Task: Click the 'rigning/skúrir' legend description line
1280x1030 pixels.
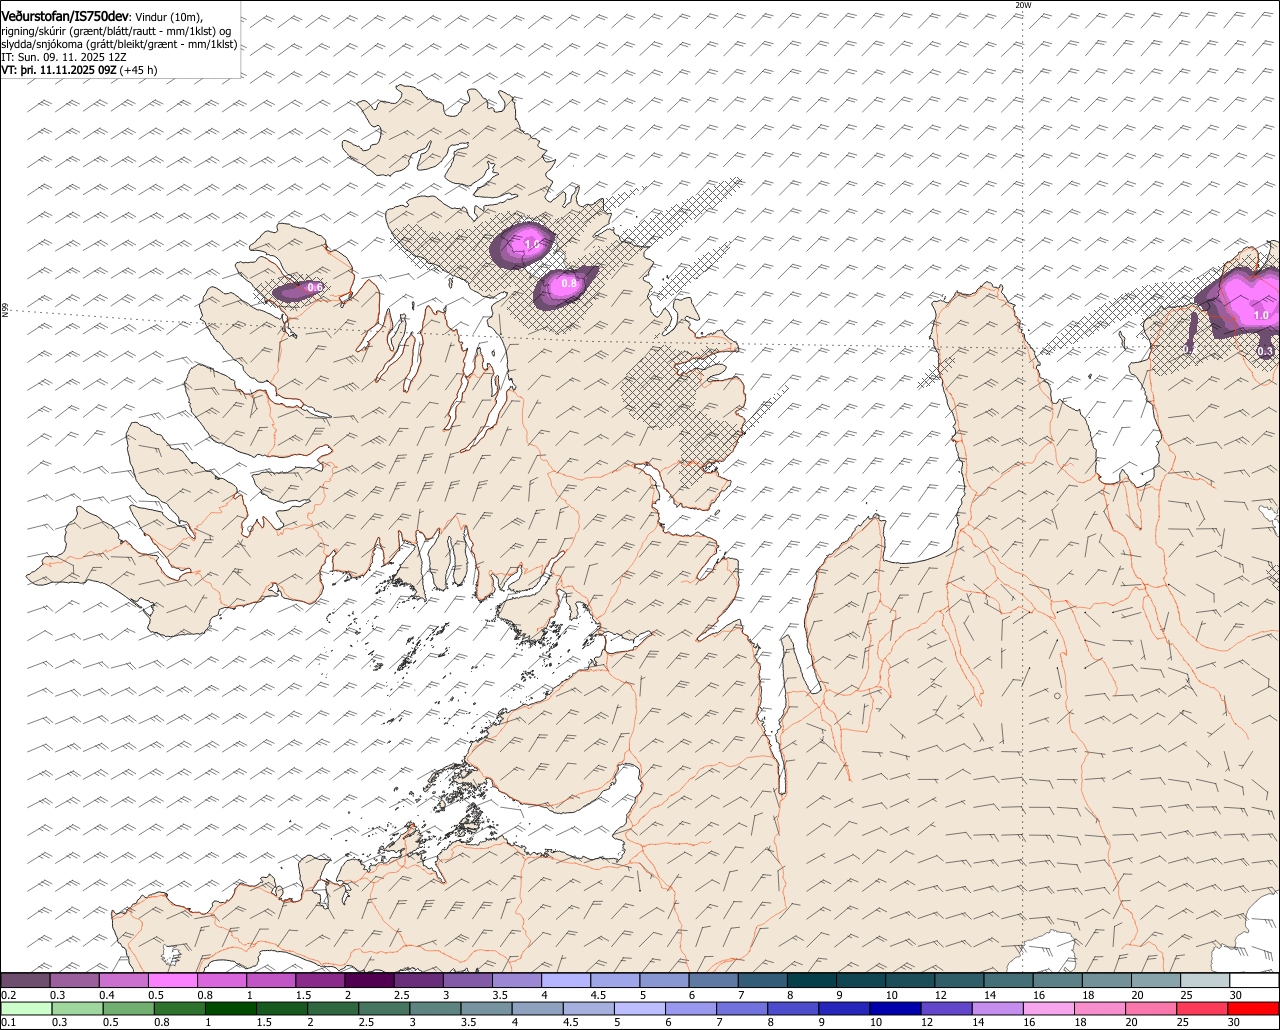Action: click(x=118, y=31)
